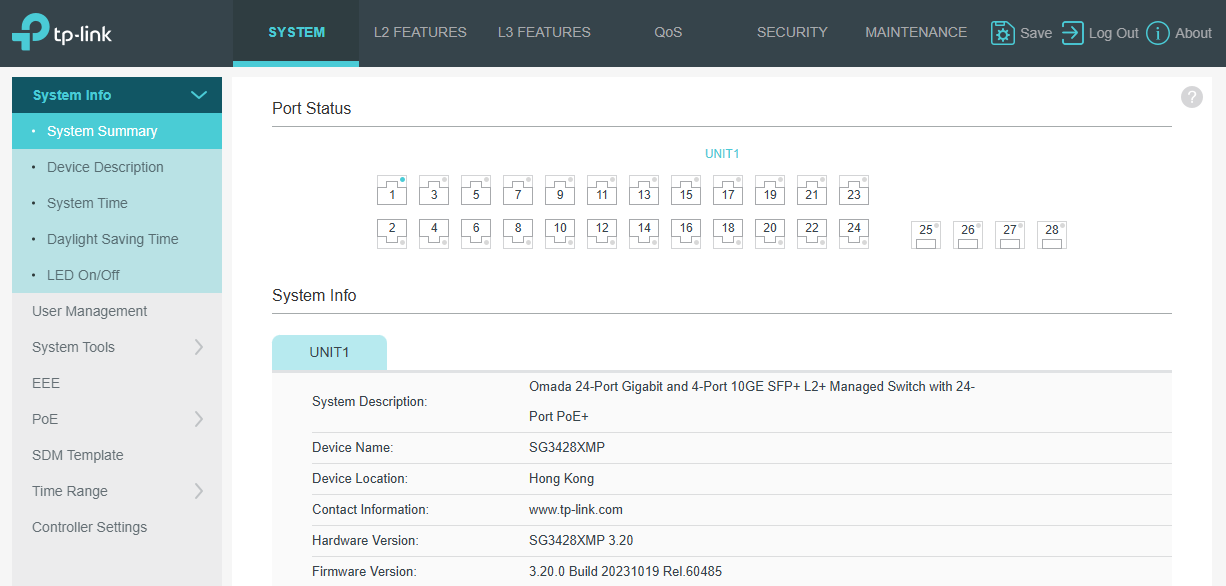
Task: Click the SG3428XMP device name value
Action: click(567, 447)
